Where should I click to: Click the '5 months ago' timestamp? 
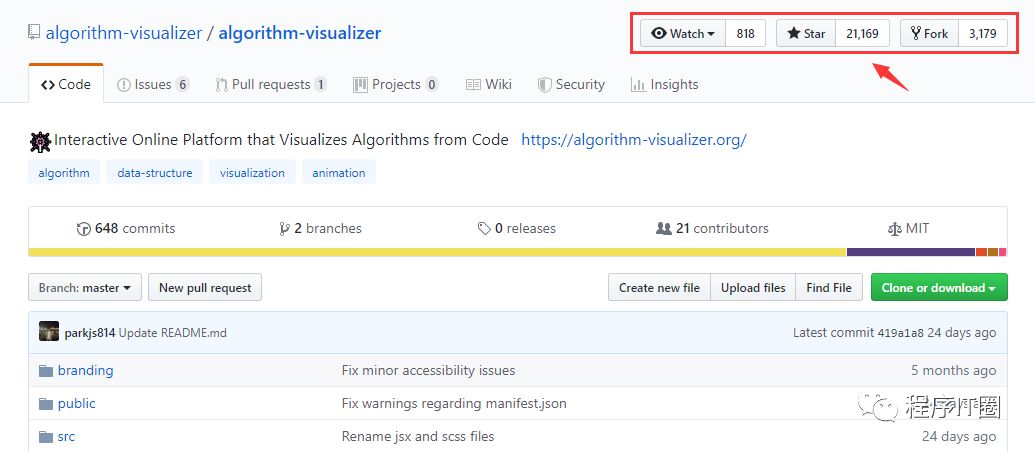953,370
